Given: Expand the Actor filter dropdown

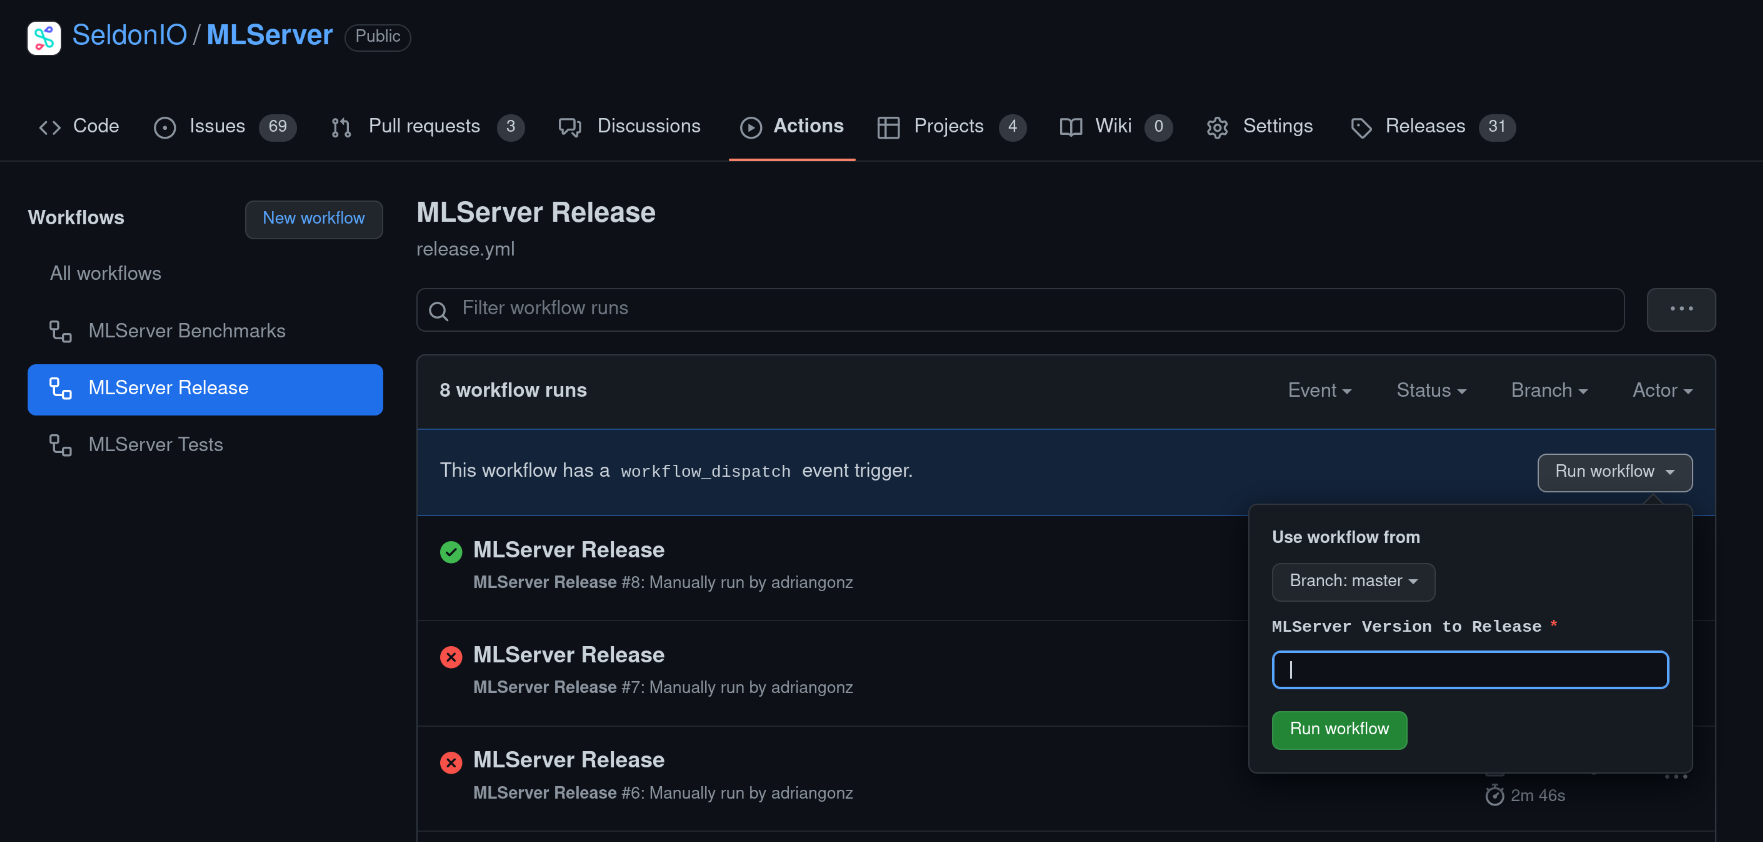Looking at the screenshot, I should (x=1662, y=391).
